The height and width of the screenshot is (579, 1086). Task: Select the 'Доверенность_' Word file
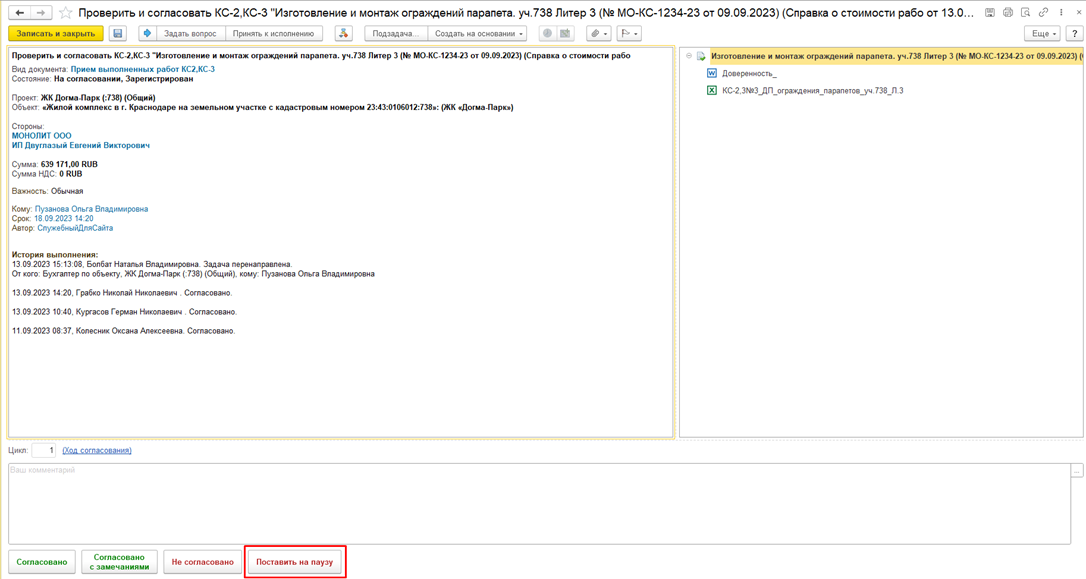(x=749, y=74)
